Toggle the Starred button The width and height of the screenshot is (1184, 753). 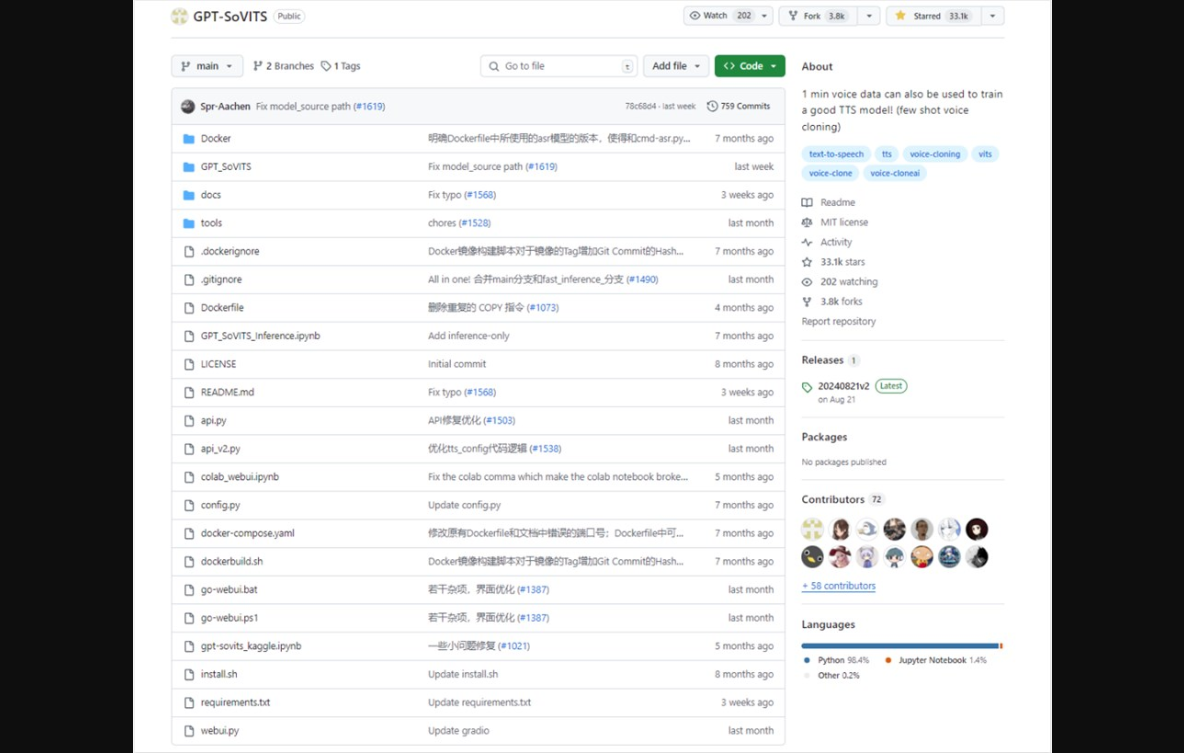coord(933,16)
